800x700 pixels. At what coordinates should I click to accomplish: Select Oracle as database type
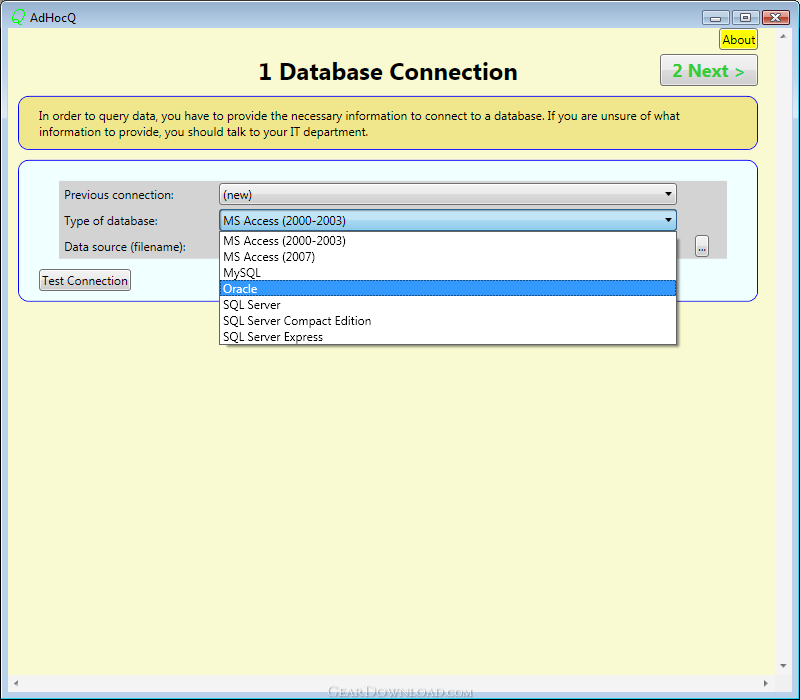(448, 289)
